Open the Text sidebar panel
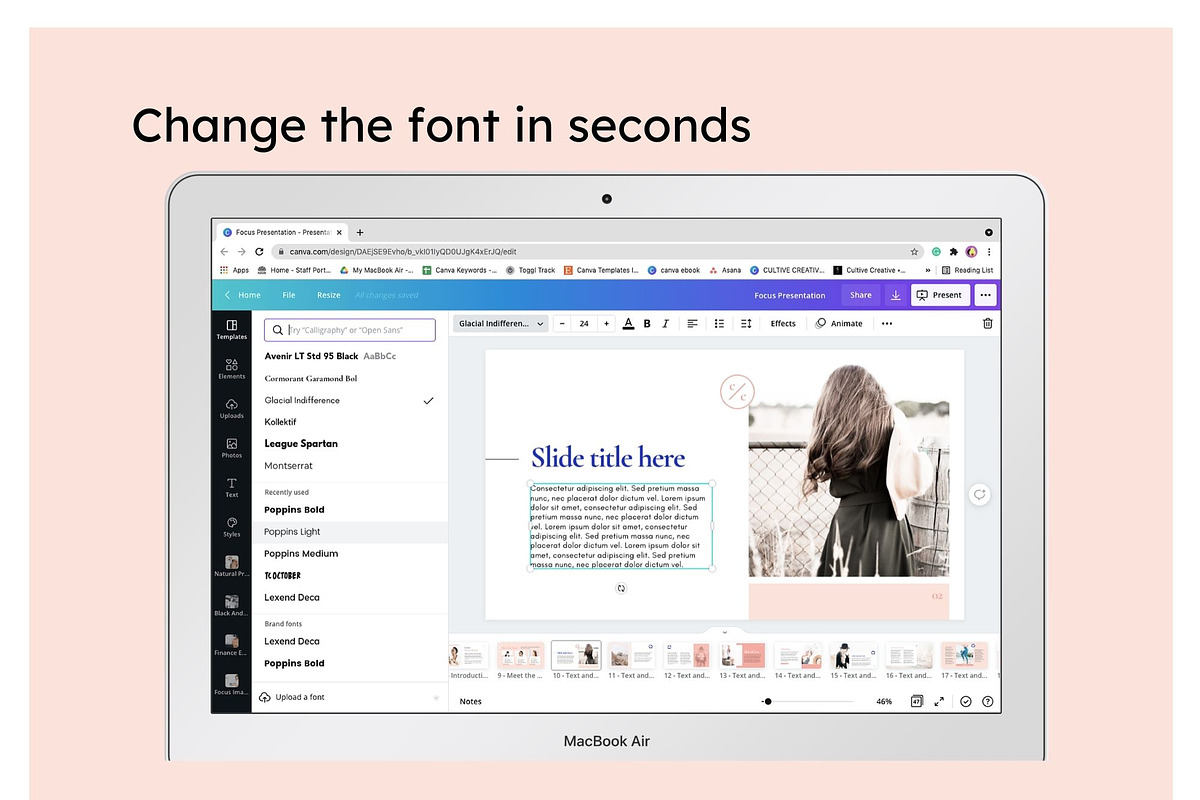This screenshot has width=1200, height=800. (x=231, y=487)
